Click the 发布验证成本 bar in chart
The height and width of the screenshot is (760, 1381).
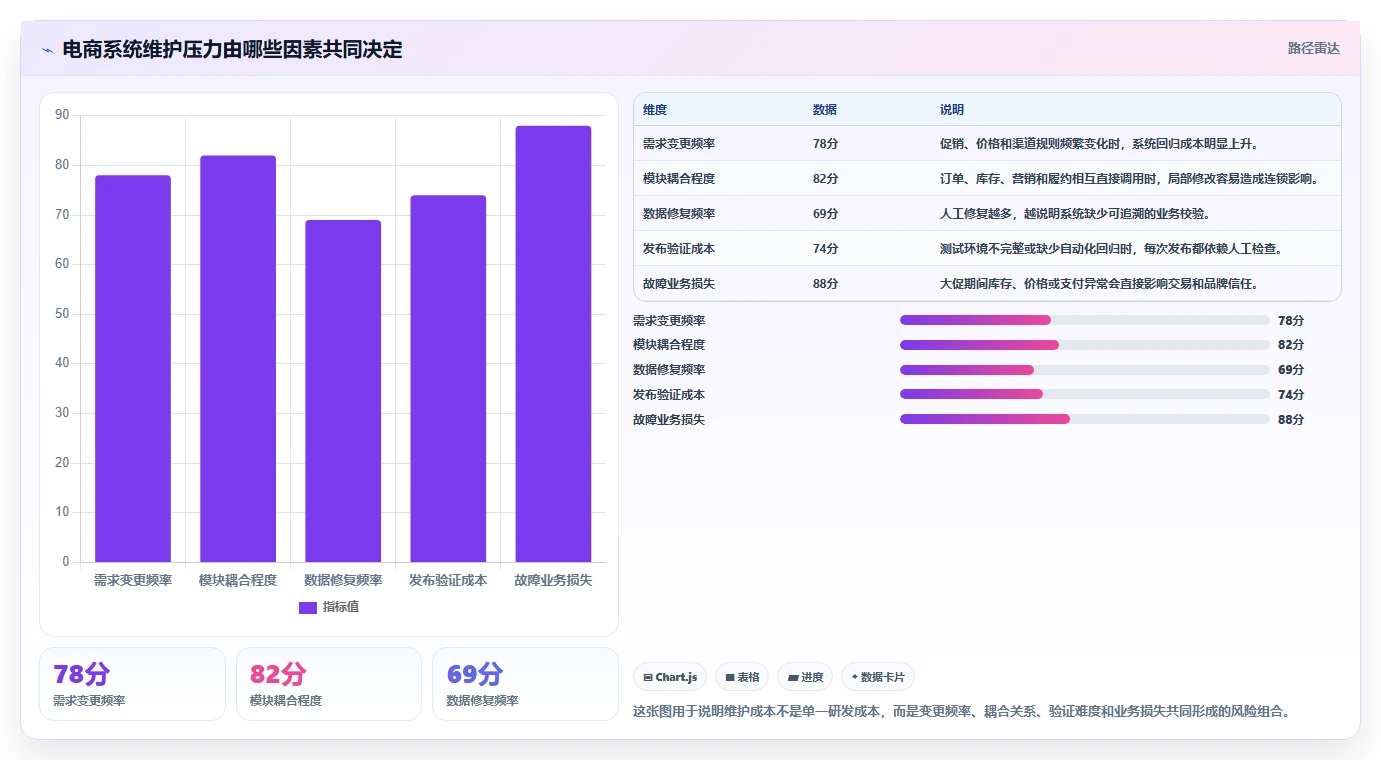[x=448, y=379]
